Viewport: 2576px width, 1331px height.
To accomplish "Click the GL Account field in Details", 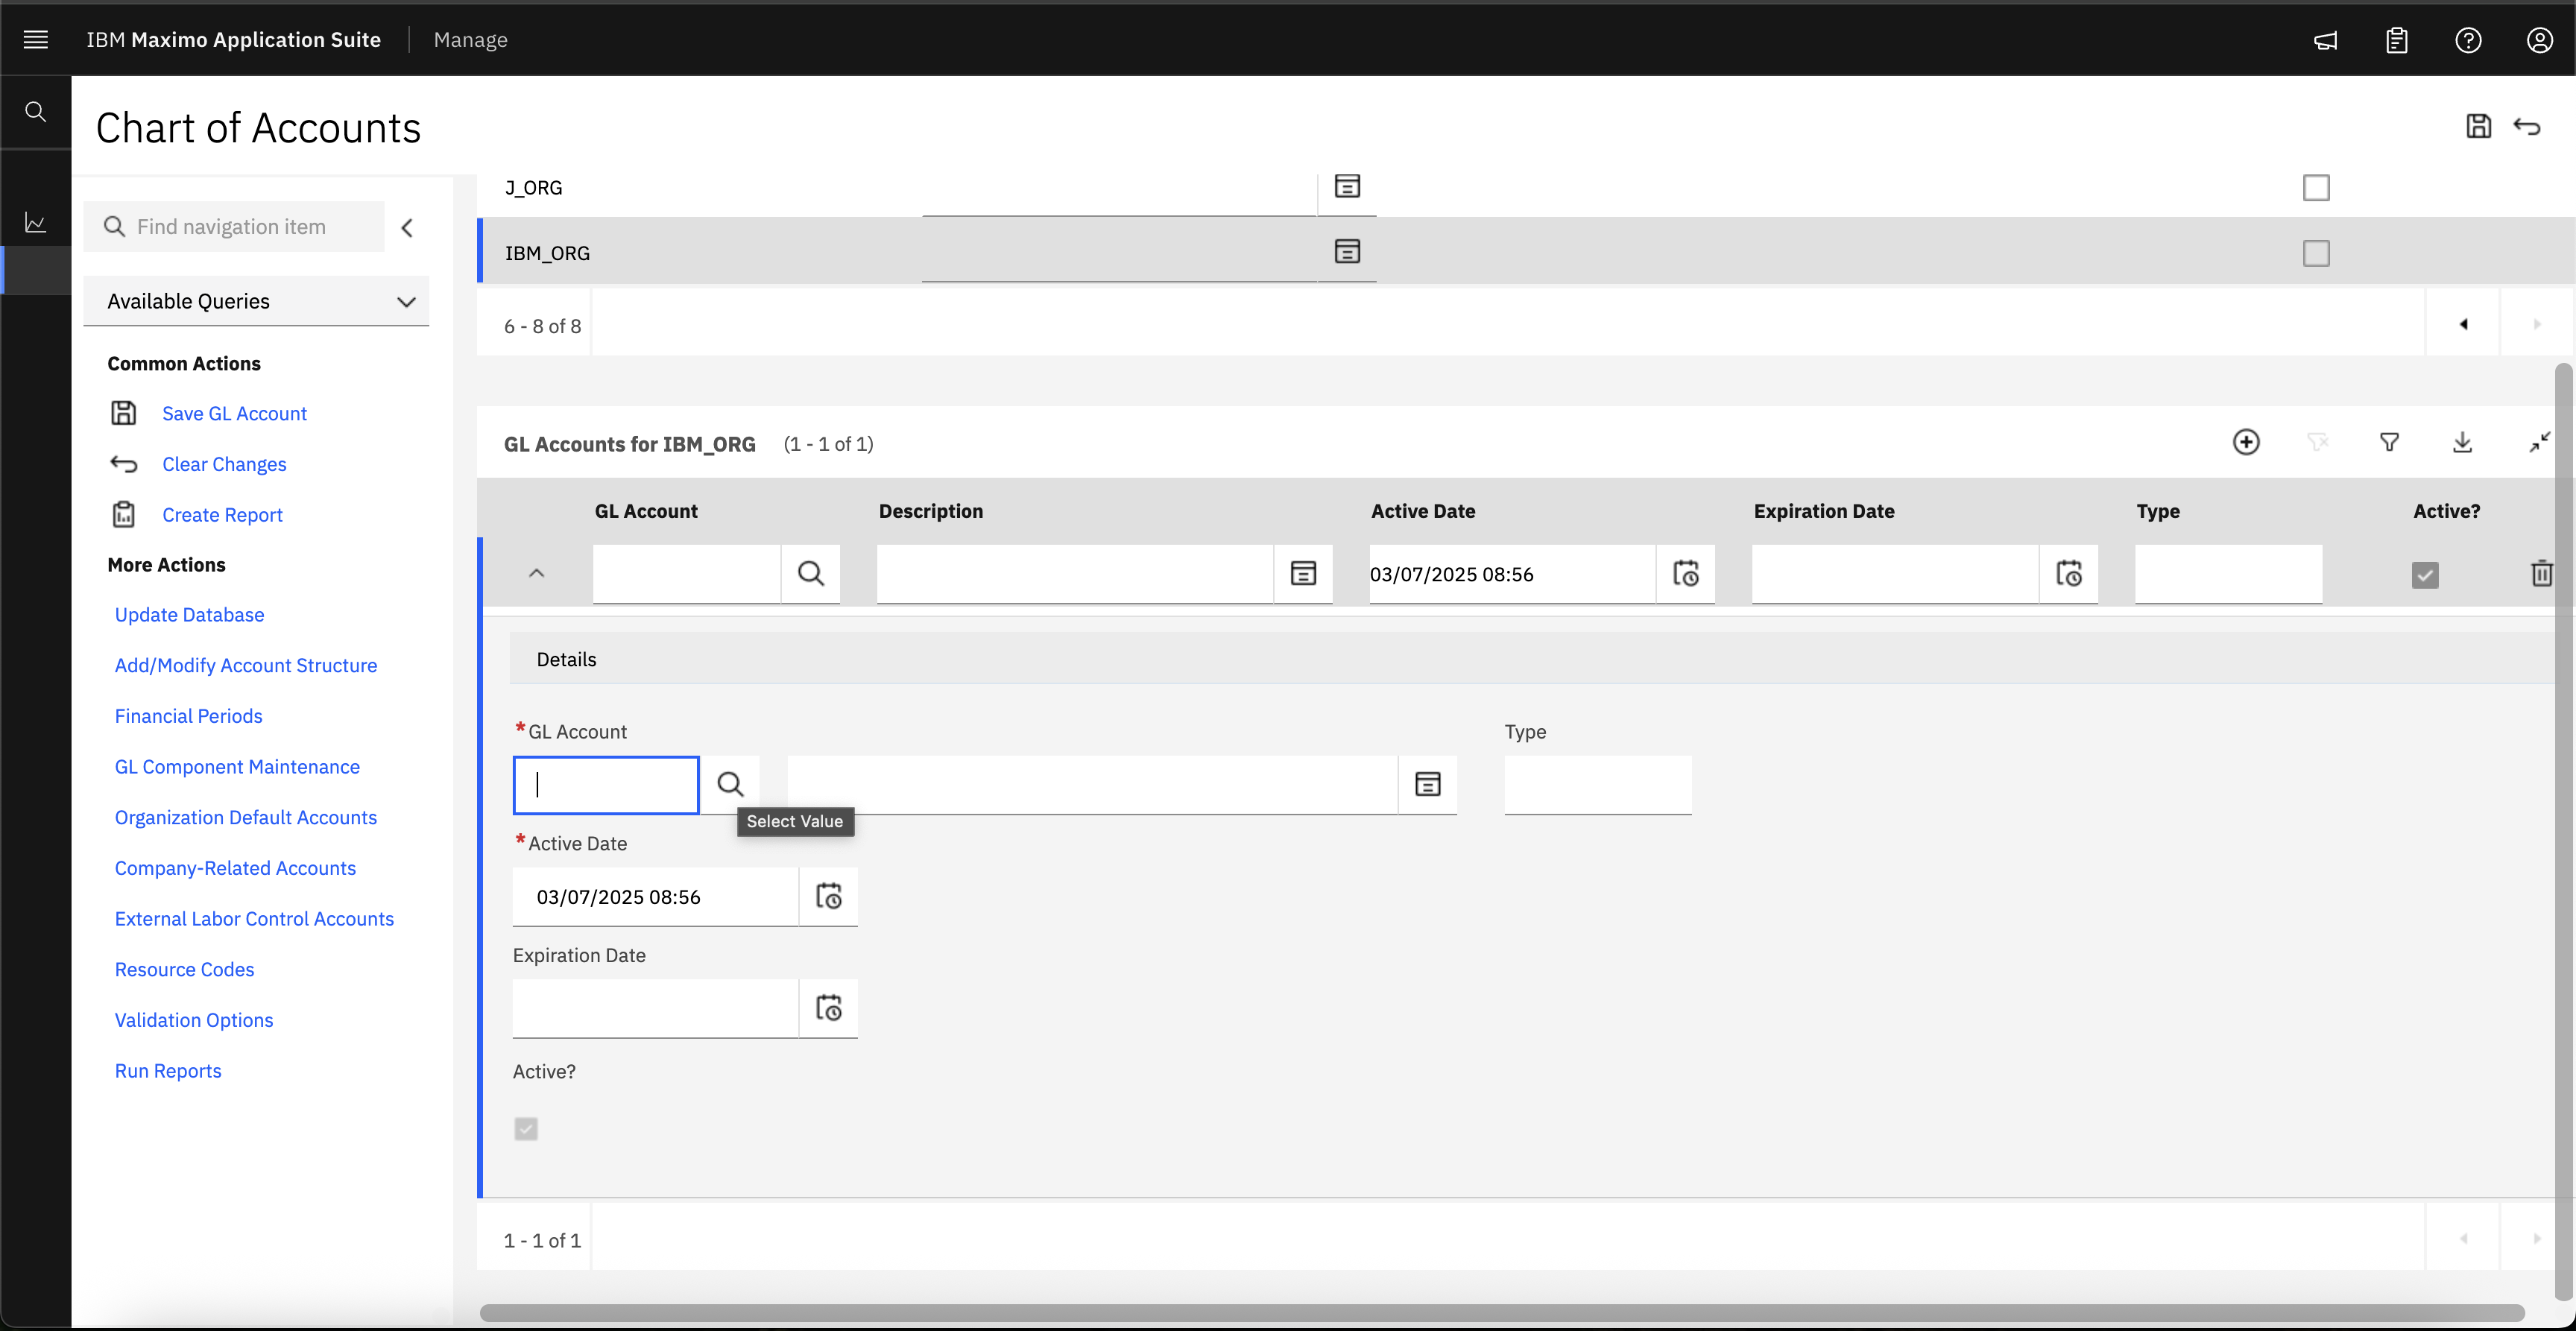I will (606, 785).
